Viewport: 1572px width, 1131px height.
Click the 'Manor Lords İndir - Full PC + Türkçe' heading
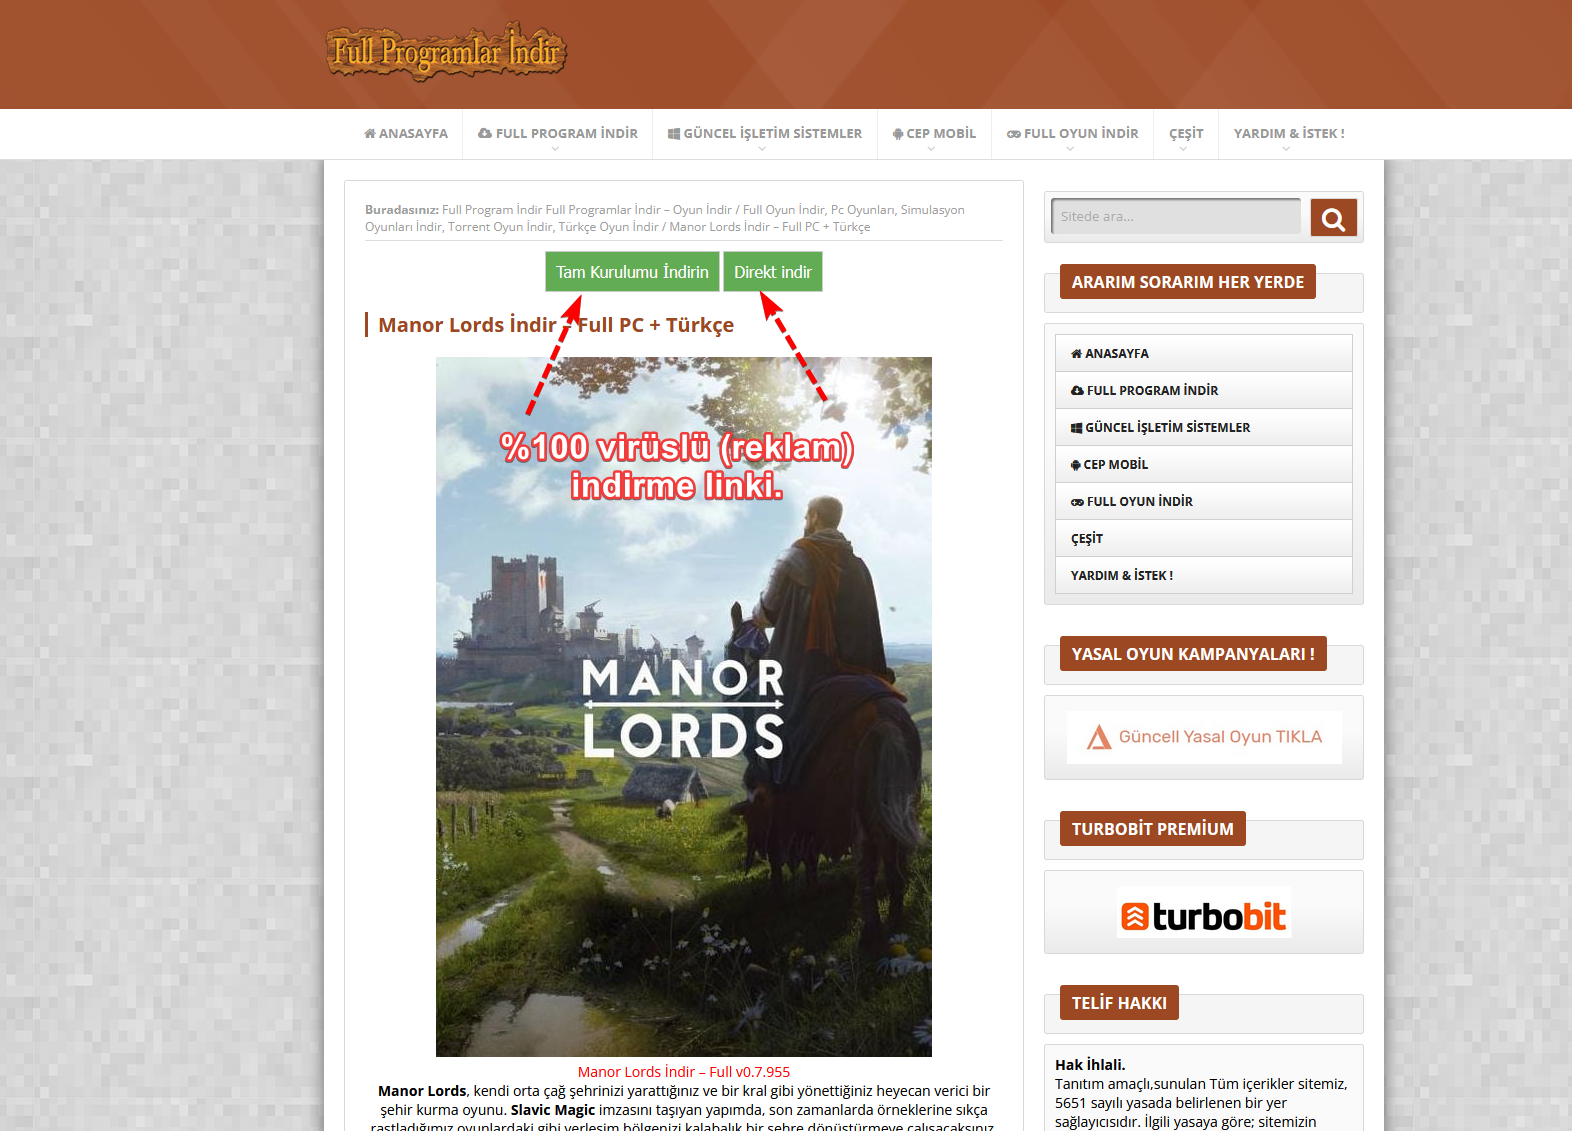point(556,325)
